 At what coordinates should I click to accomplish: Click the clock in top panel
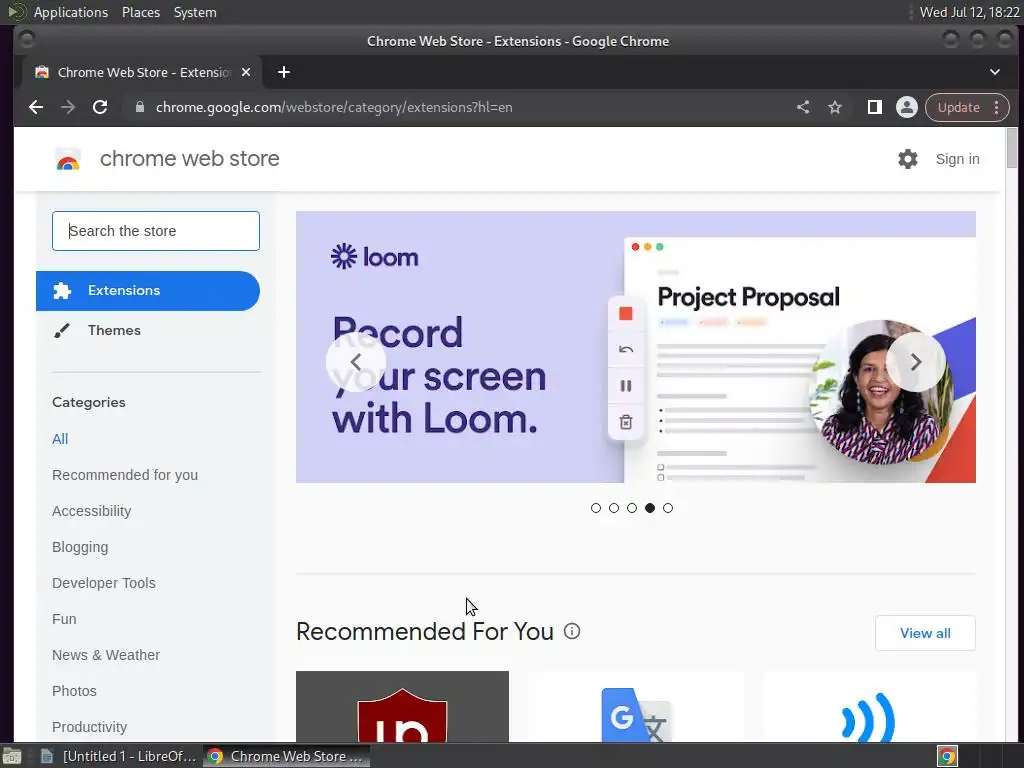click(x=969, y=12)
